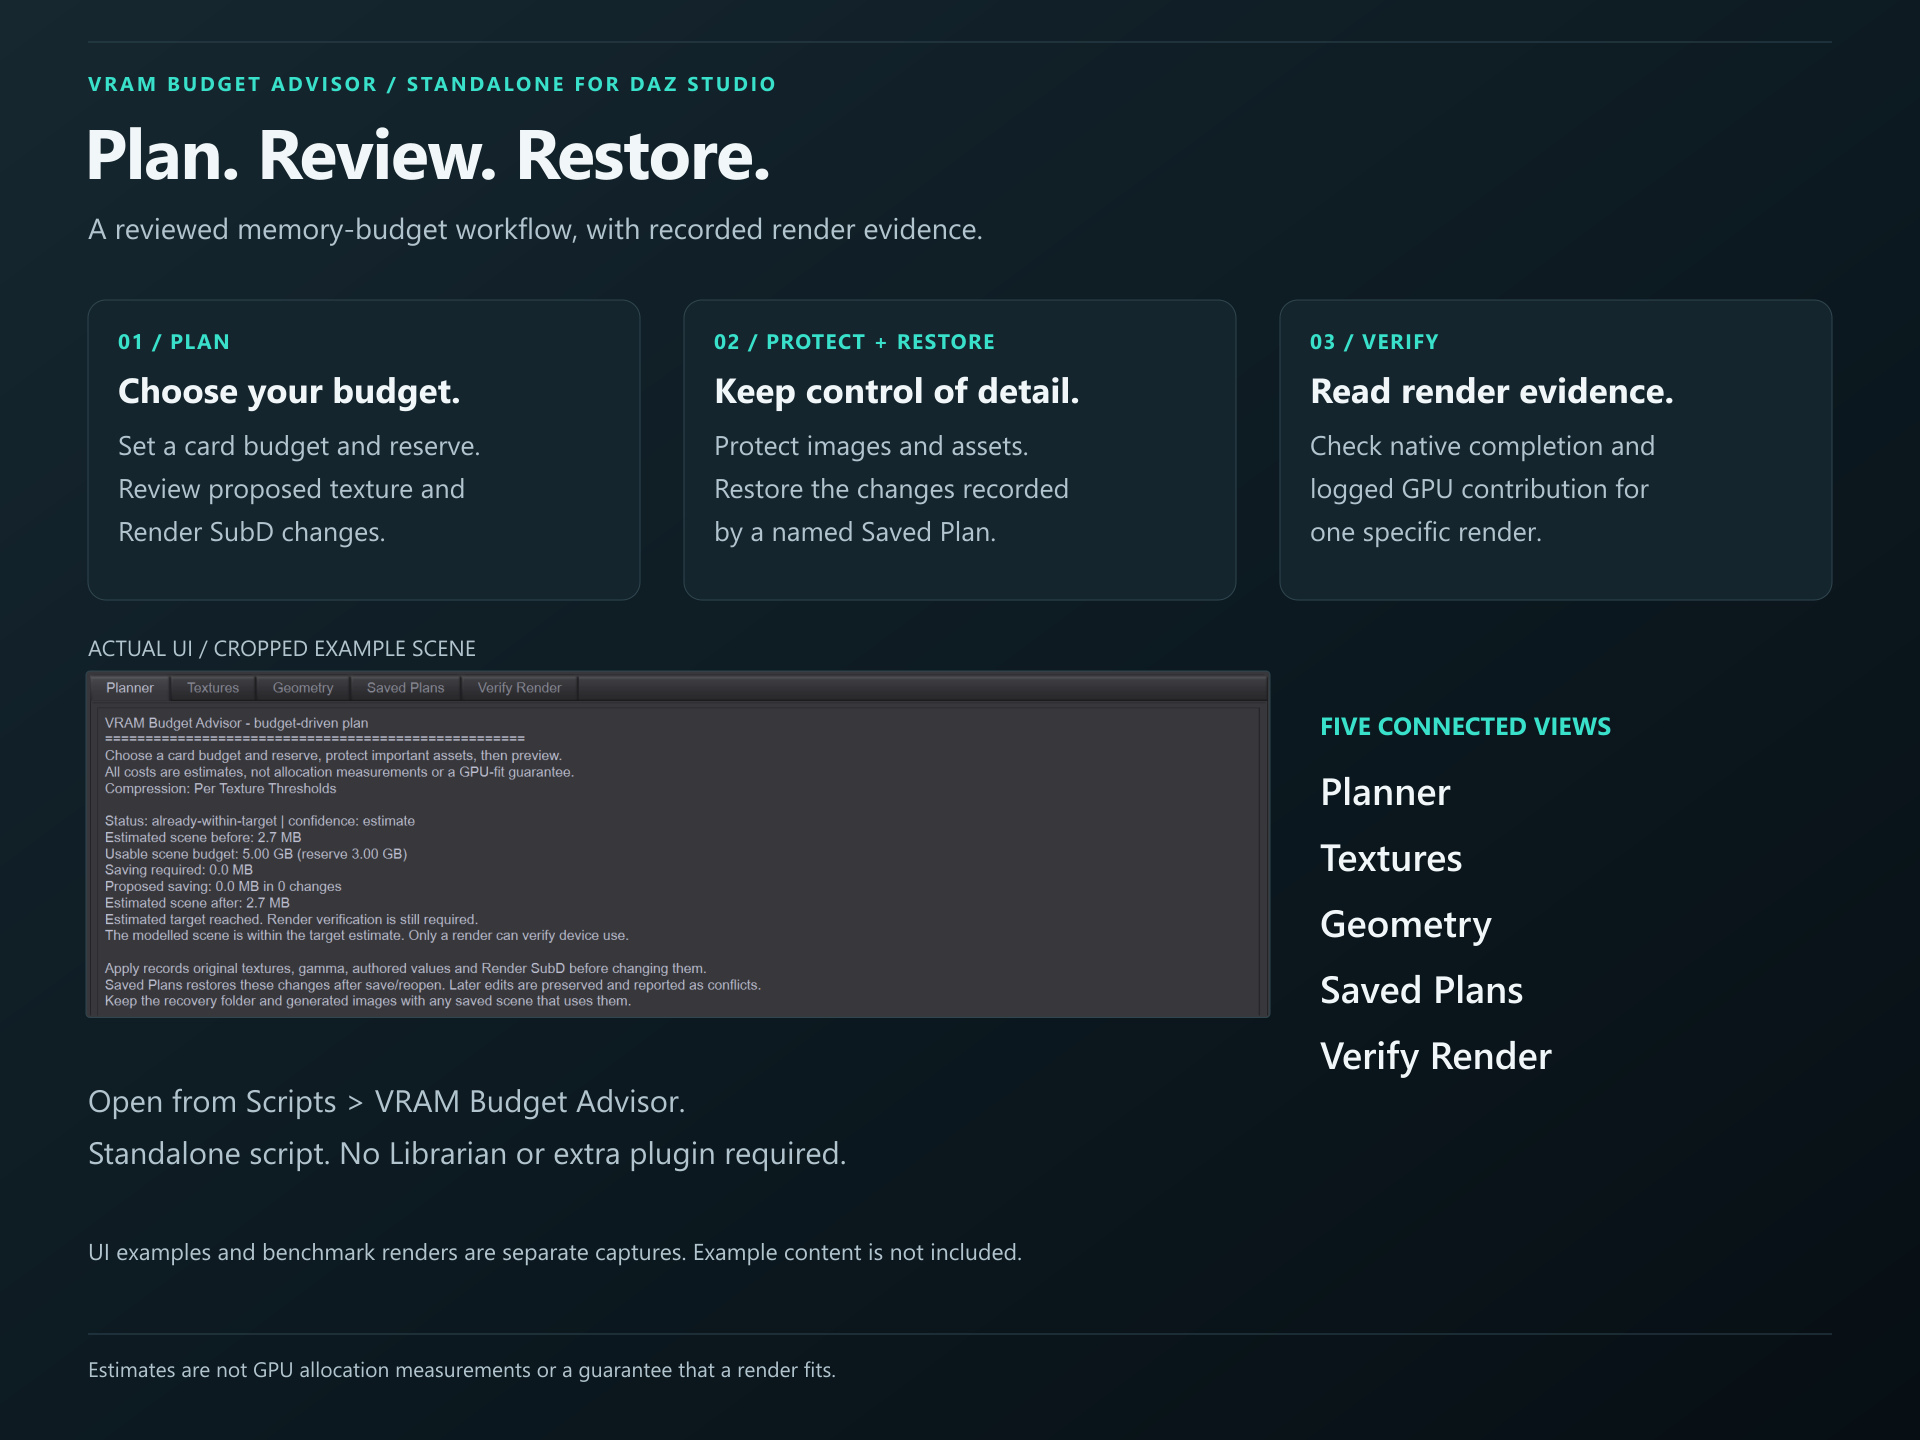Select the '03 / VERIFY' label
This screenshot has height=1440, width=1920.
(x=1374, y=342)
